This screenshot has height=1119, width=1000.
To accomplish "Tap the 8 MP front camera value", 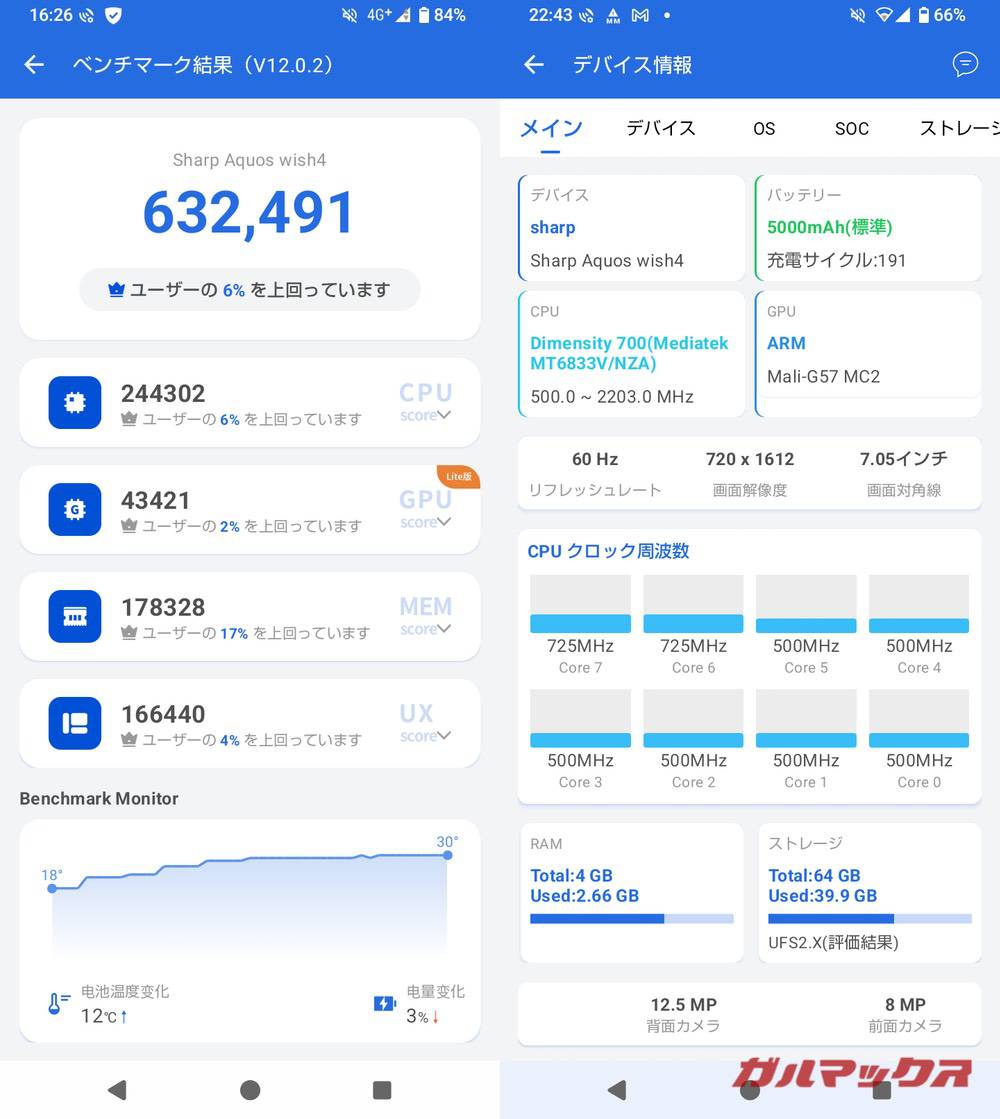I will tap(905, 1005).
